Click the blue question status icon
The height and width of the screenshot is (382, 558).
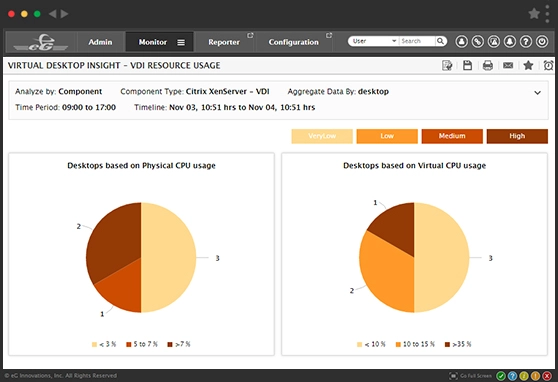[512, 376]
